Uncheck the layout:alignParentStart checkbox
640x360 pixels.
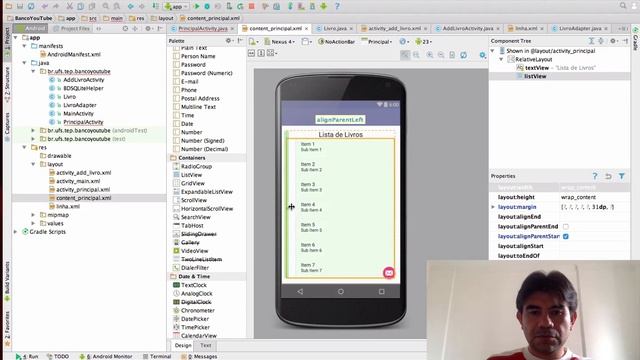pos(566,236)
